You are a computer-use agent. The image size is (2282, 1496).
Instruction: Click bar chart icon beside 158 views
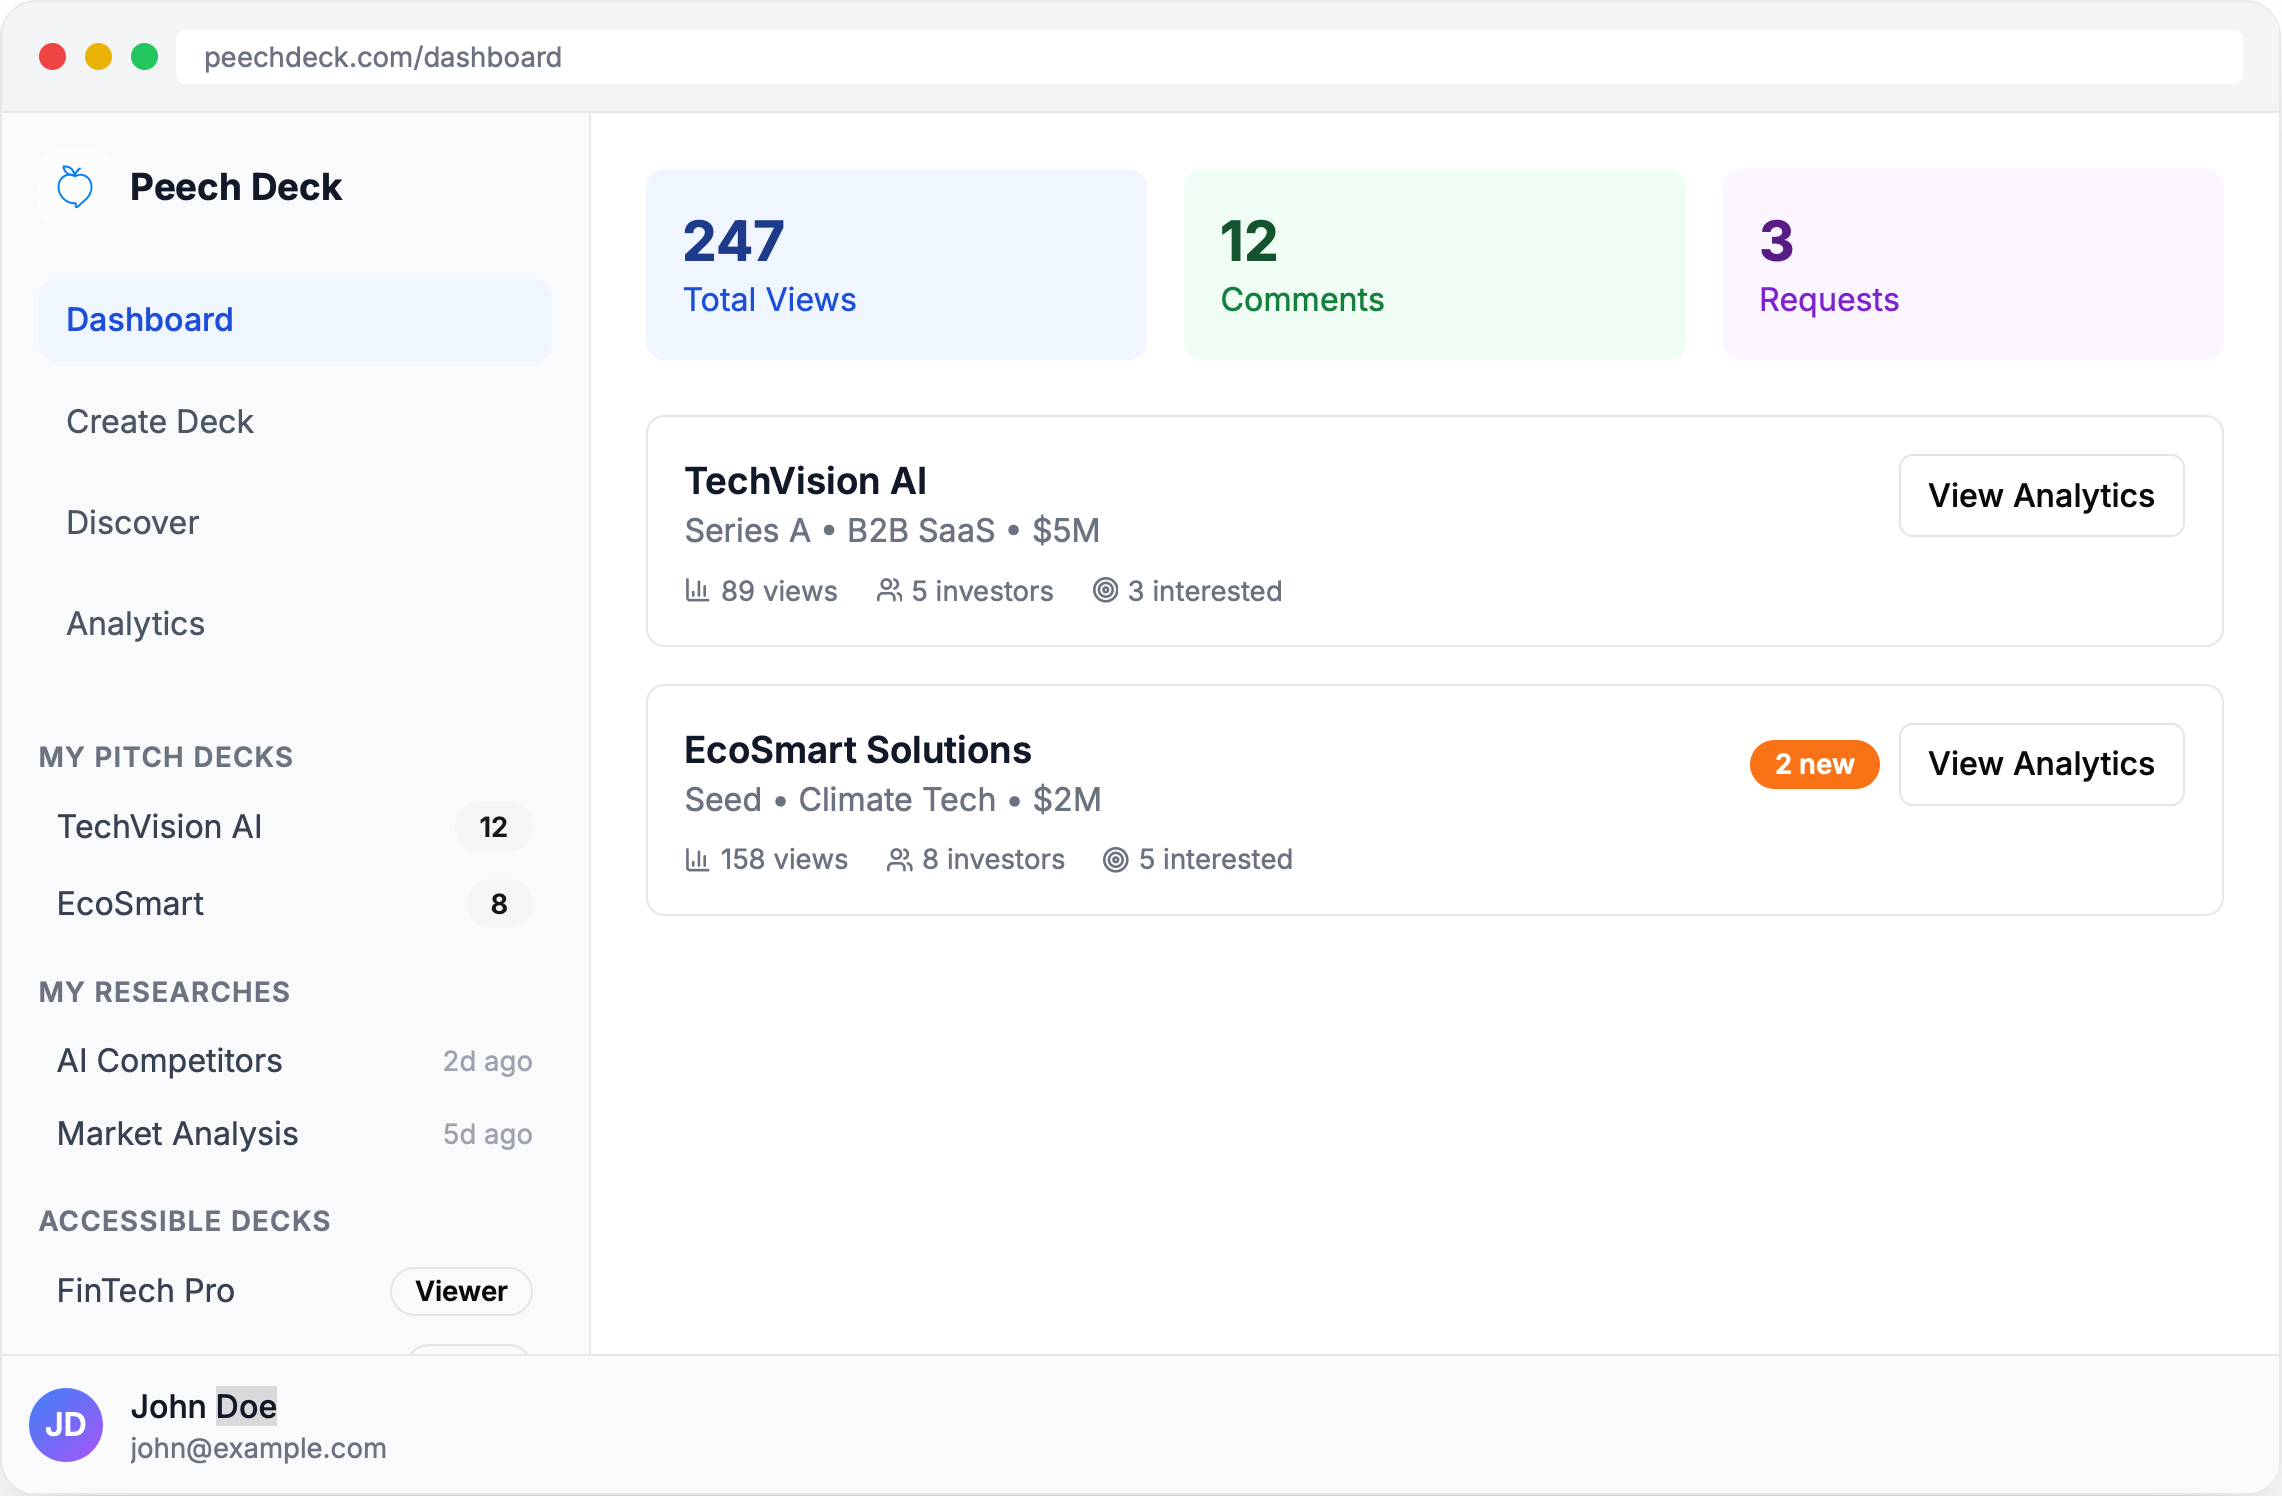click(x=697, y=859)
